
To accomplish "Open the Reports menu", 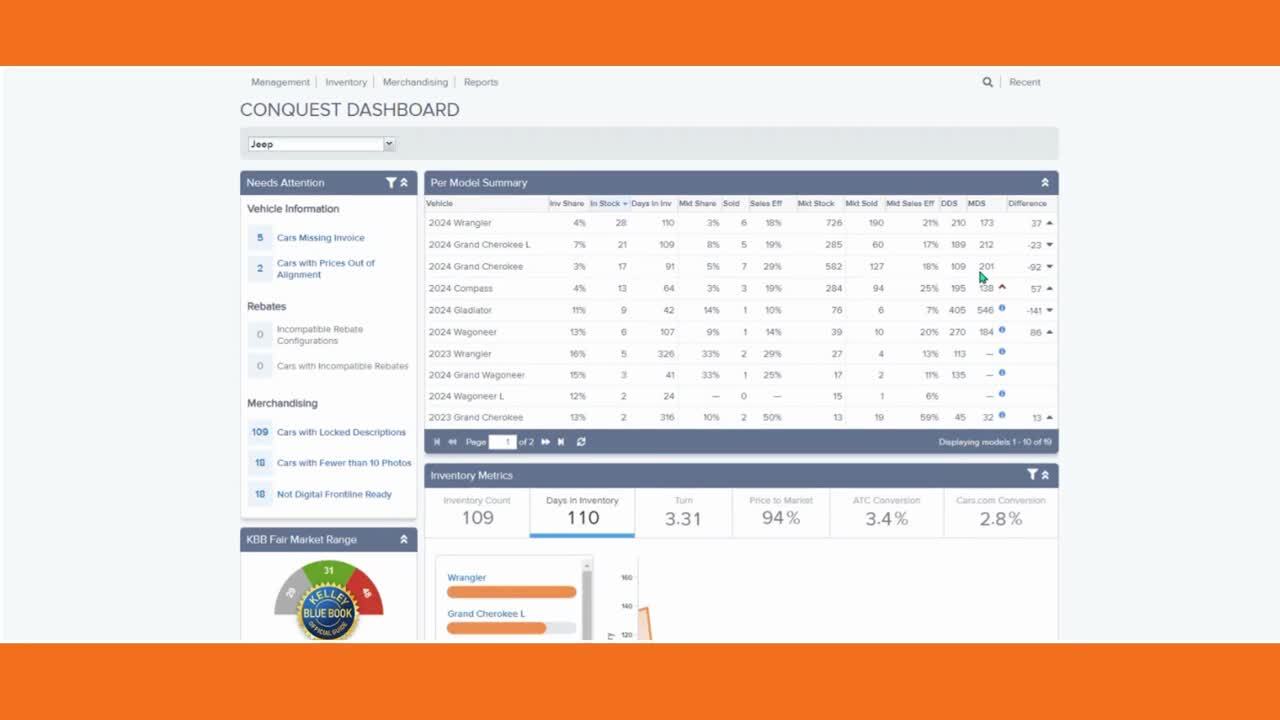I will [x=481, y=82].
